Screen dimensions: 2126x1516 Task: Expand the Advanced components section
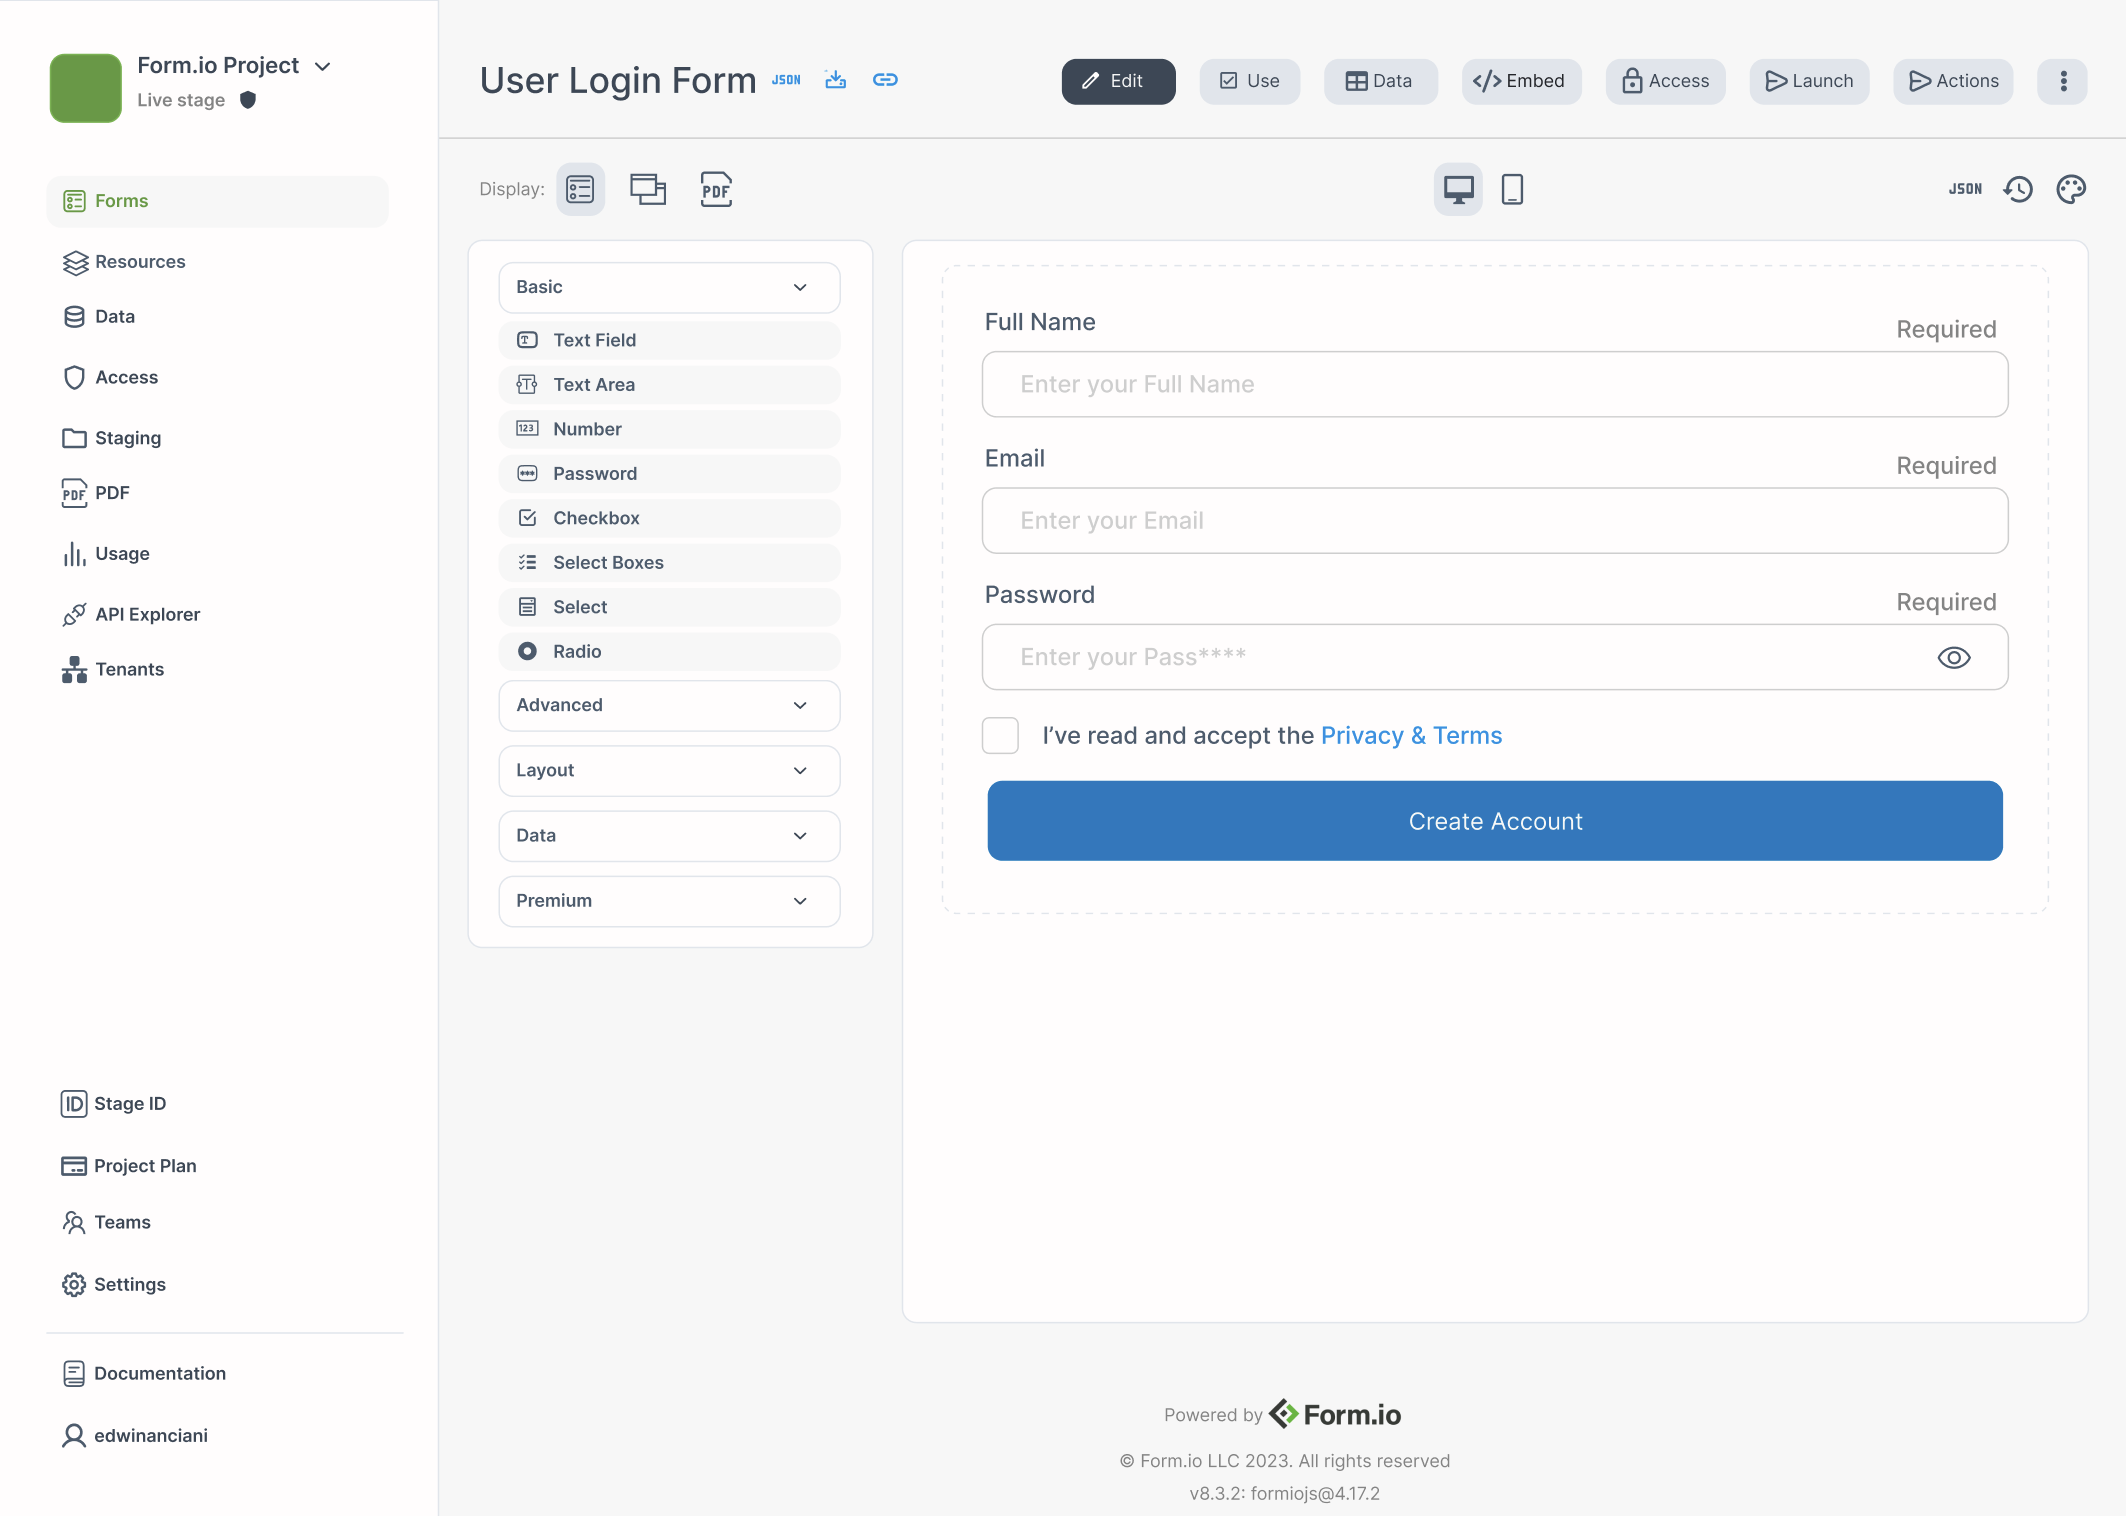click(669, 705)
